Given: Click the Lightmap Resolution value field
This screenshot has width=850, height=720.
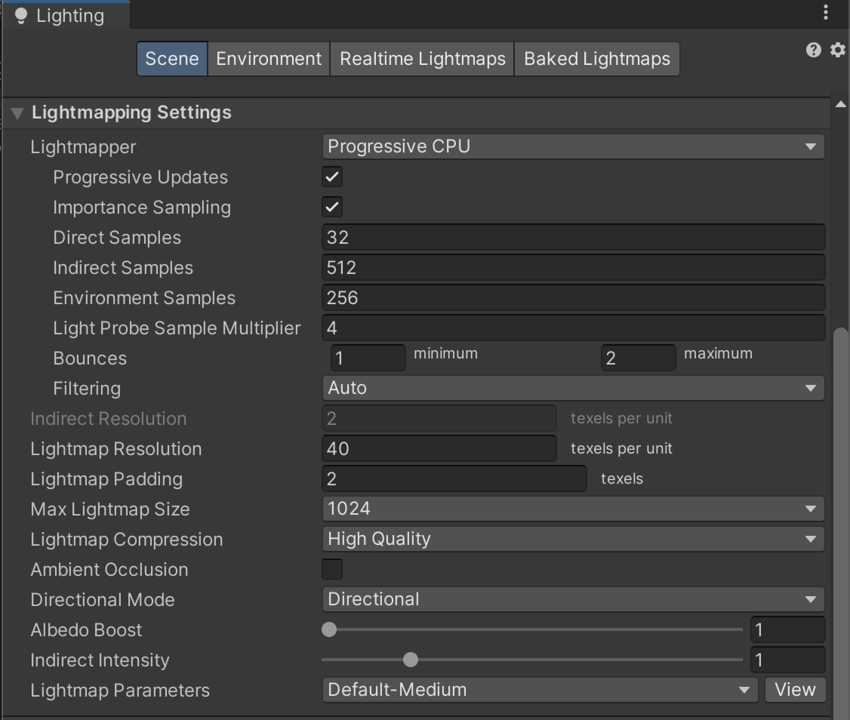Looking at the screenshot, I should [x=439, y=449].
